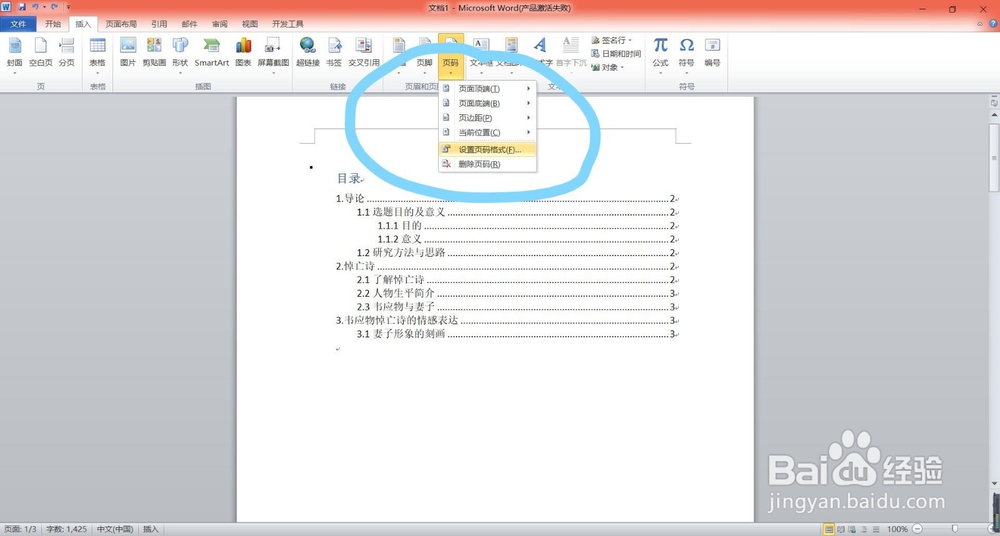
Task: Switch to the 页面布局 tab
Action: tap(121, 24)
